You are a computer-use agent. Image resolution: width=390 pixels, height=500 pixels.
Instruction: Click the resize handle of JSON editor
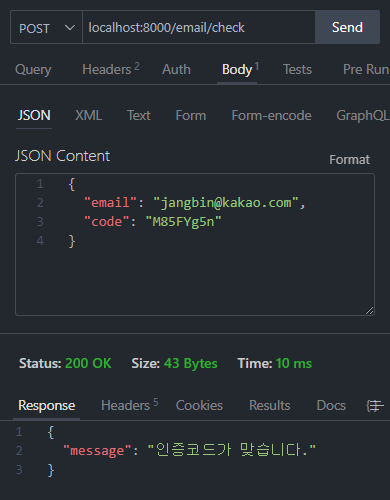click(369, 310)
